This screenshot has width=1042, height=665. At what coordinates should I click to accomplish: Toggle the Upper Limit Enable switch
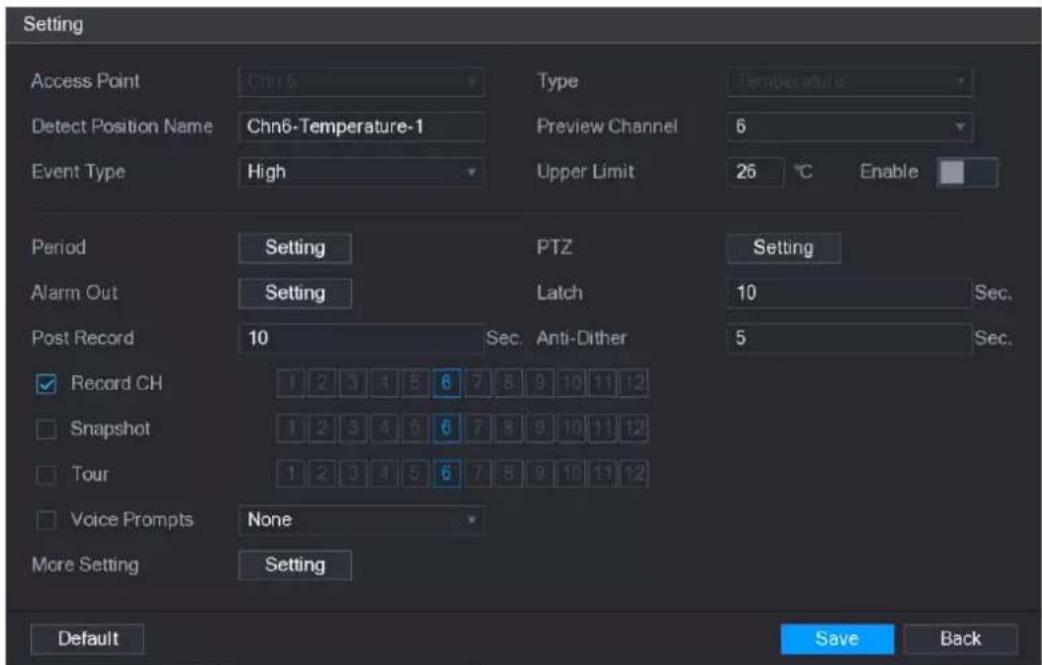(x=967, y=172)
